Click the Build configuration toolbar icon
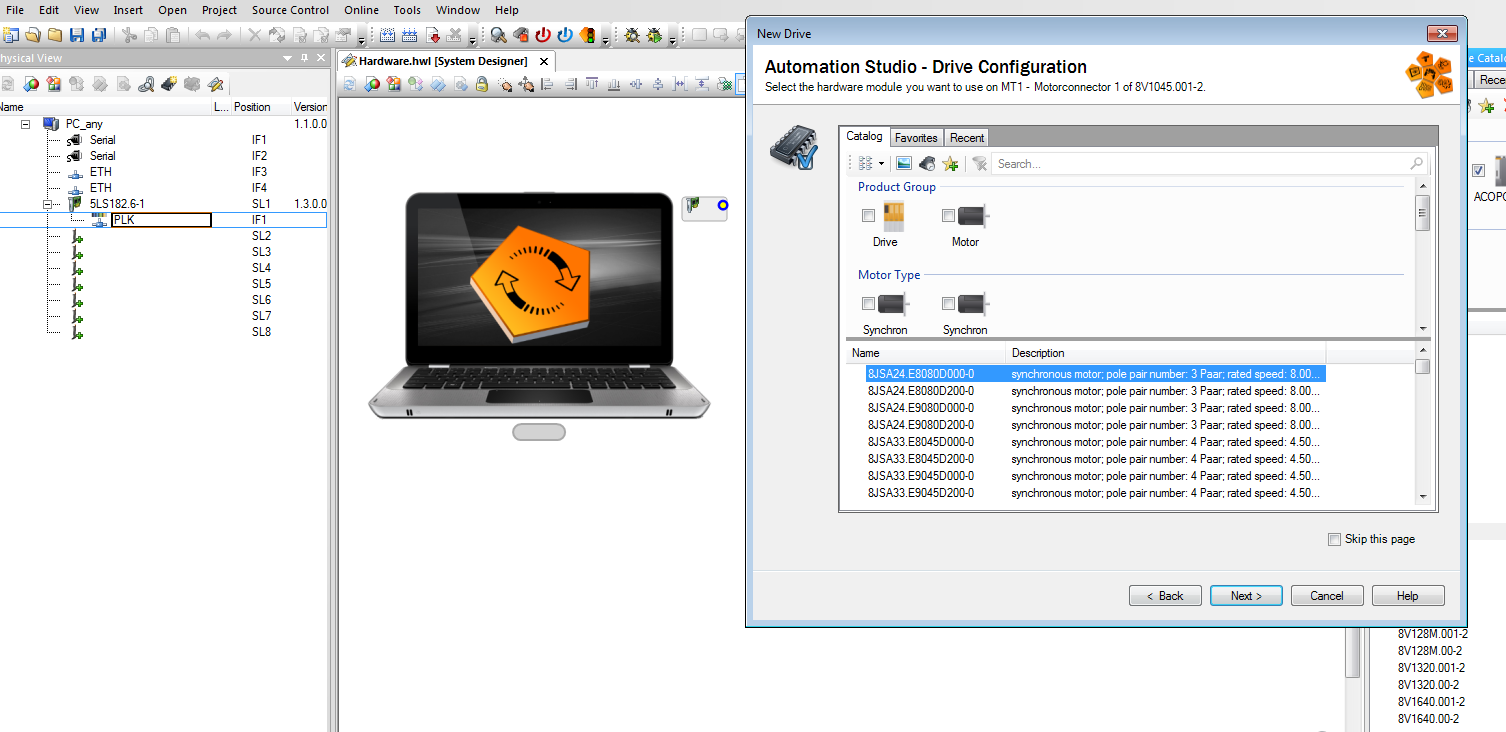 (389, 35)
